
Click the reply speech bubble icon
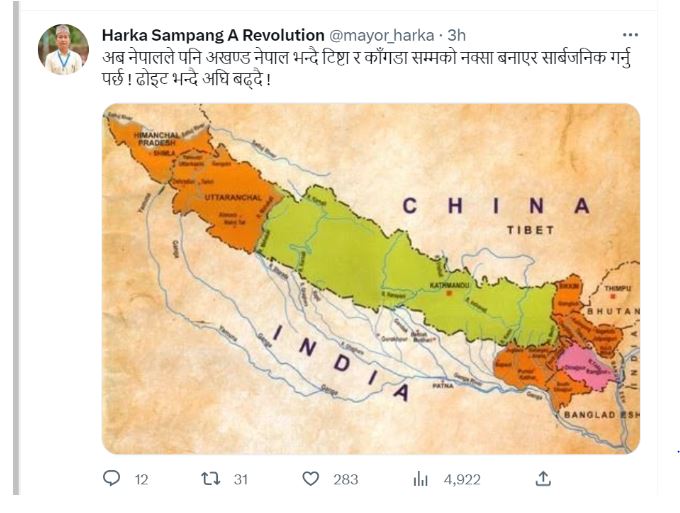(x=112, y=479)
